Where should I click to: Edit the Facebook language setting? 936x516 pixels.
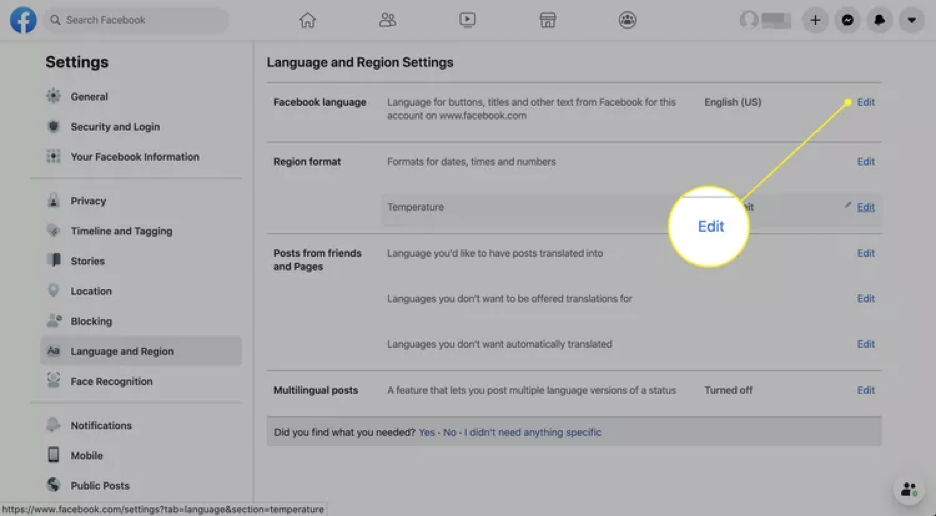tap(865, 102)
